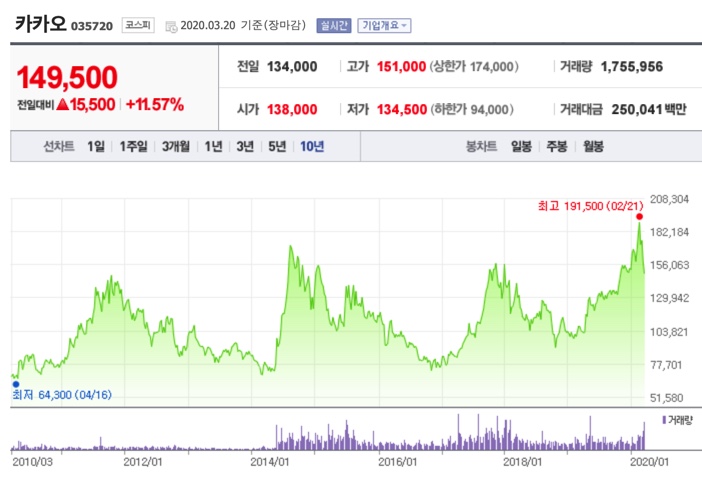
Task: Open the 일봉 daily candle chart
Action: point(521,146)
